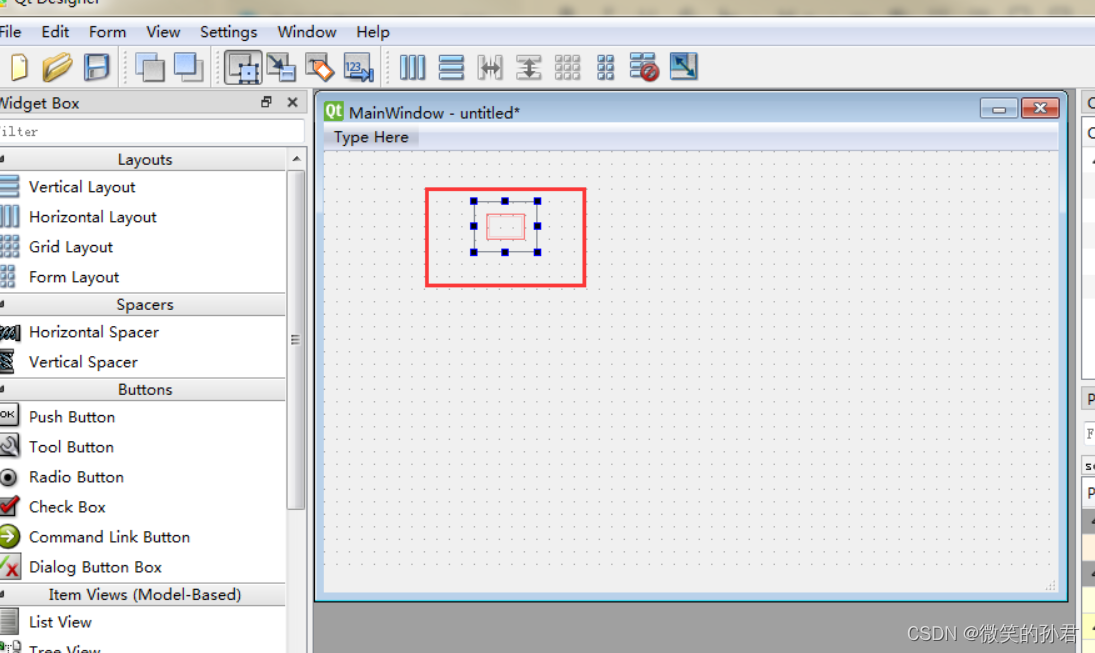Open the Settings menu
Viewport: 1095px width, 653px height.
[x=228, y=31]
